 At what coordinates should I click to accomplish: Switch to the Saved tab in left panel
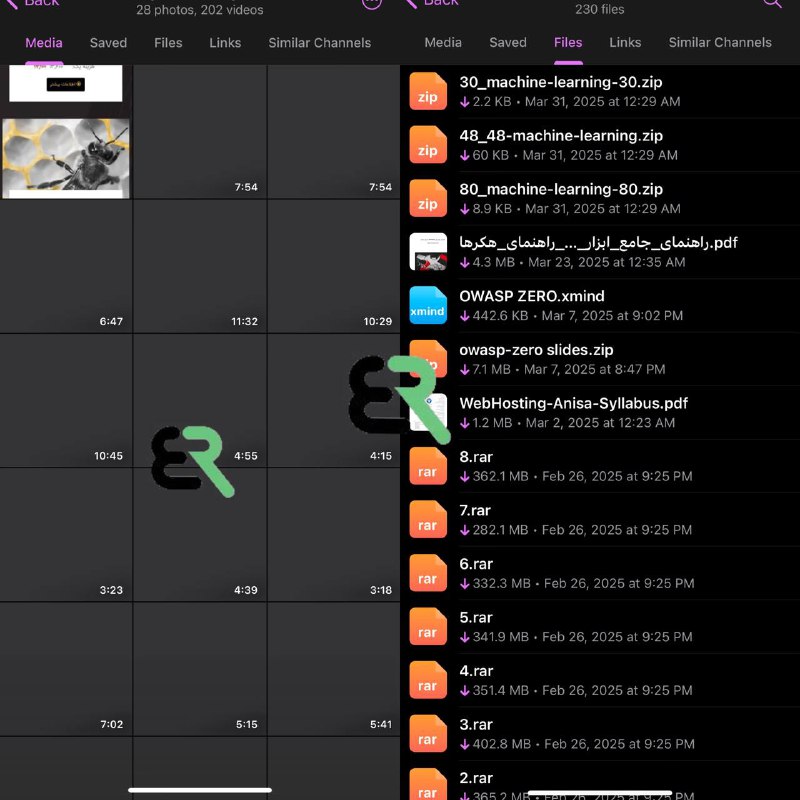click(108, 43)
